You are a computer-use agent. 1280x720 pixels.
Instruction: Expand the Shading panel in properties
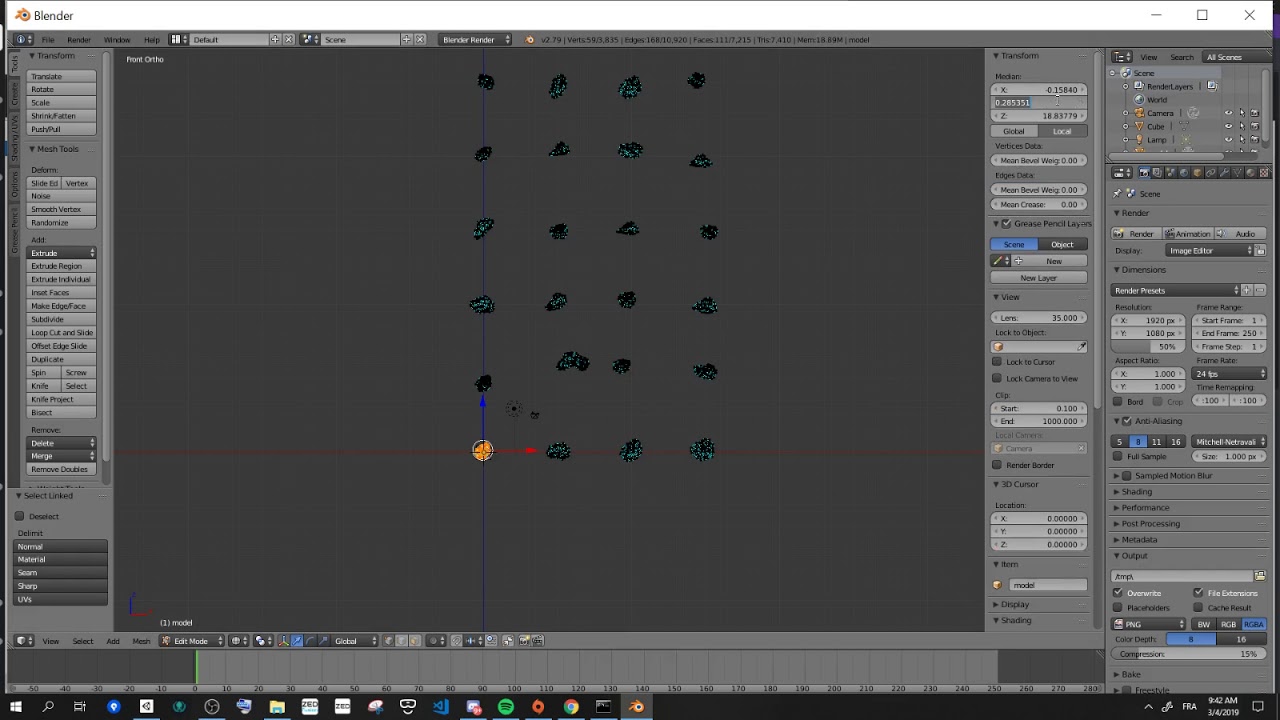(x=1137, y=491)
